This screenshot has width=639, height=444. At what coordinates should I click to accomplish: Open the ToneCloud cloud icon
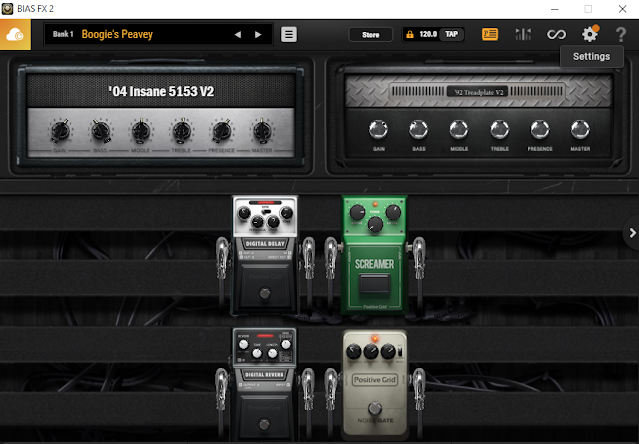[x=15, y=35]
